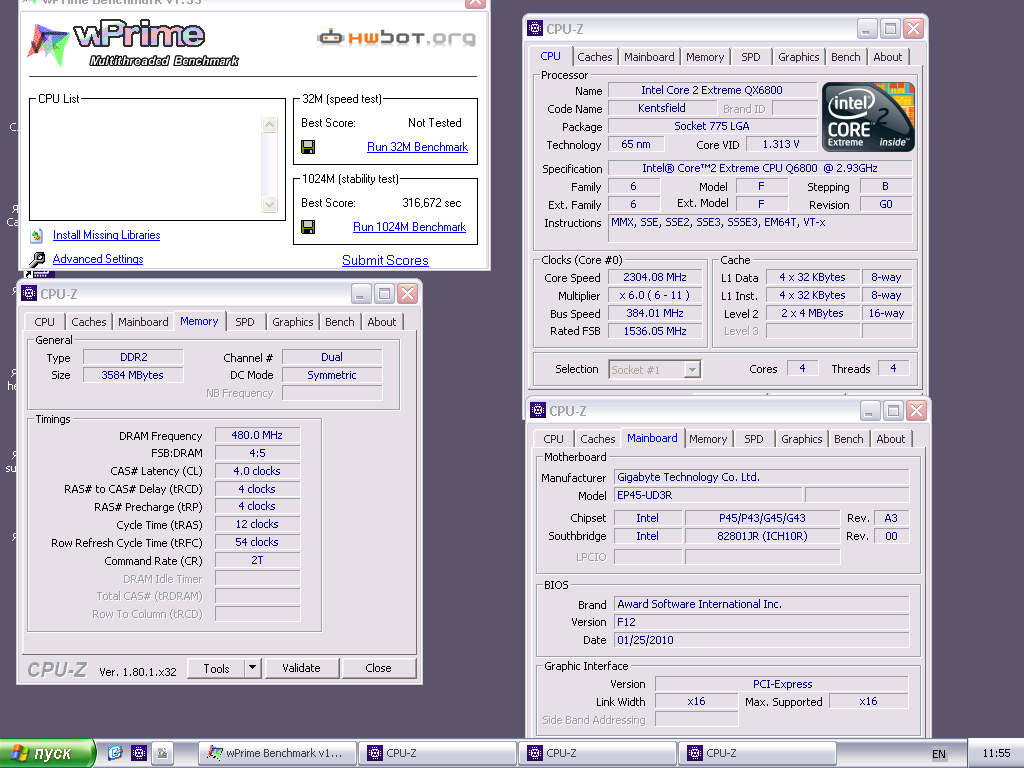Screen dimensions: 1024x768
Task: Open Bench tab in Memory window
Action: click(340, 322)
